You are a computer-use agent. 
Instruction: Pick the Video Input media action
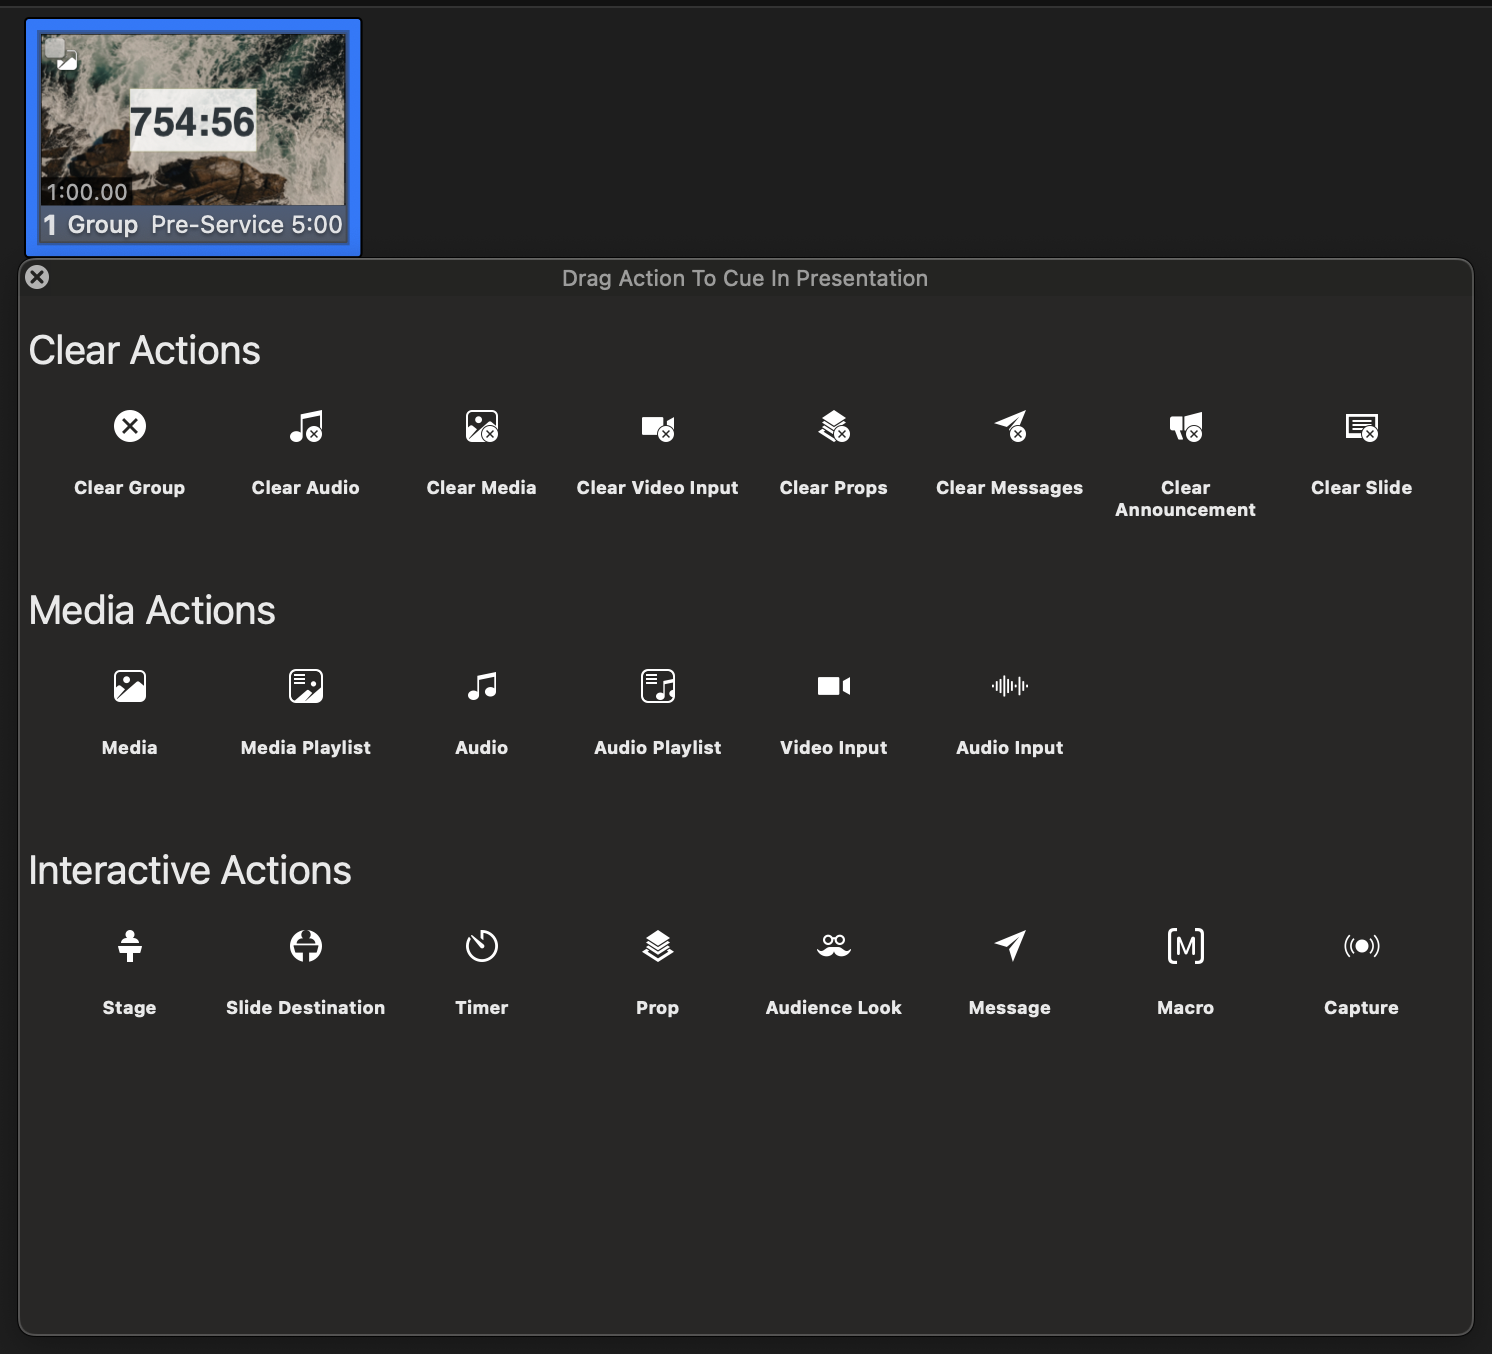pos(833,686)
